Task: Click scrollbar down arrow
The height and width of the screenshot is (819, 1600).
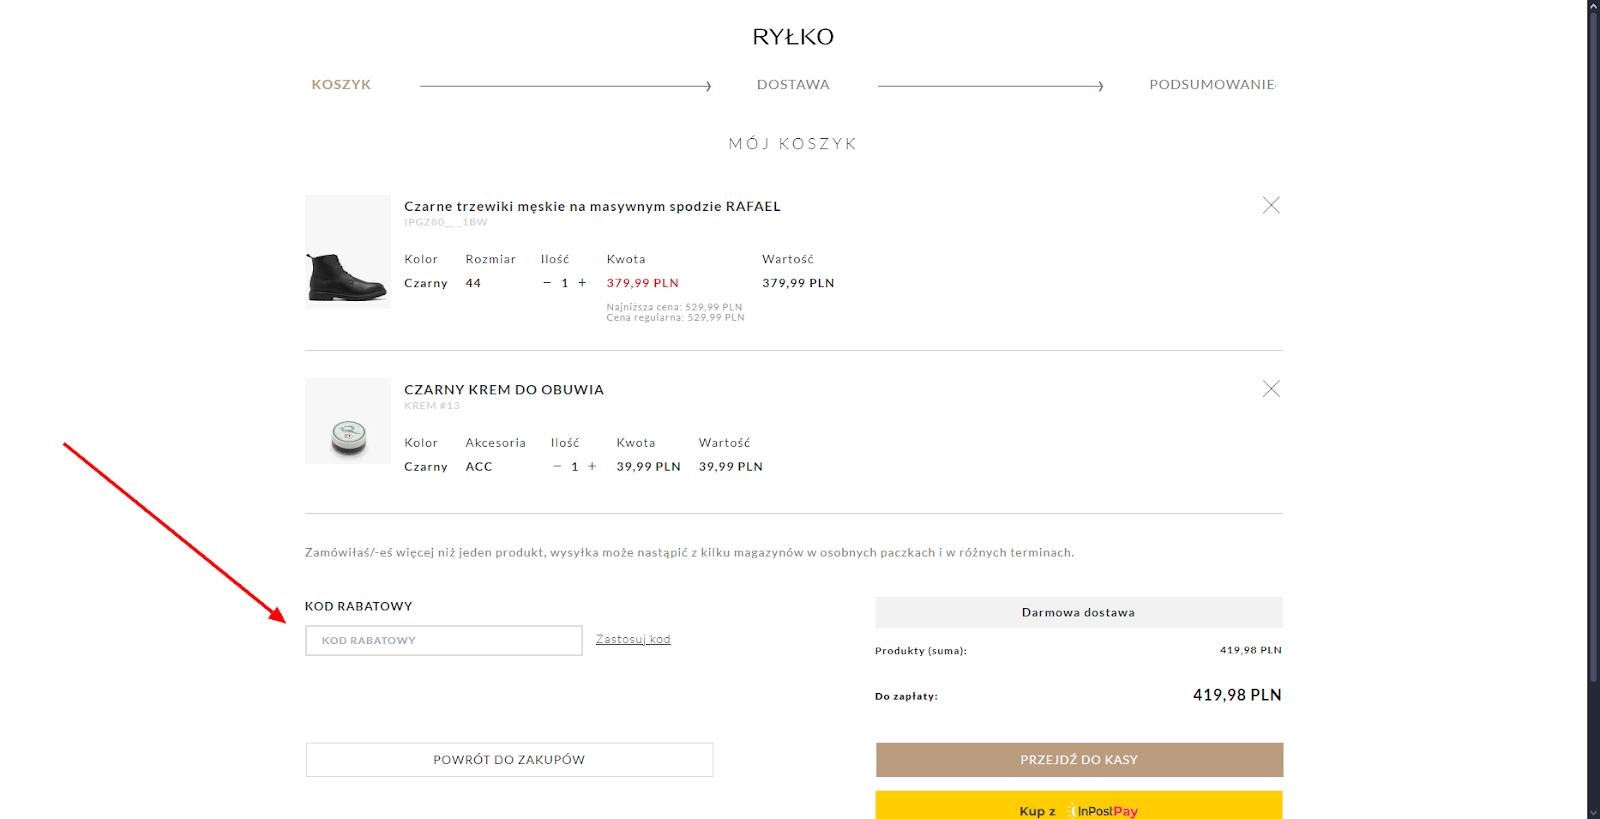Action: coord(1593,812)
